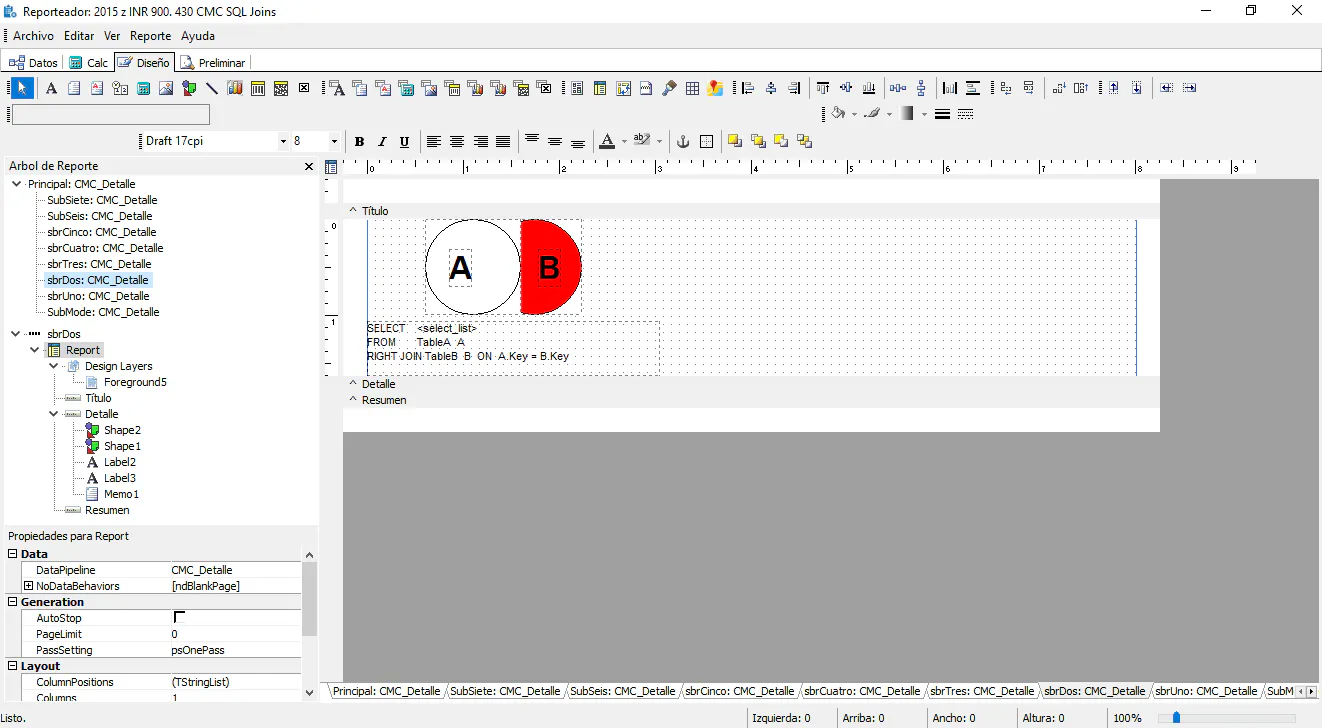Toggle the Resumen band collapse arrow
The width and height of the screenshot is (1322, 728).
[352, 400]
